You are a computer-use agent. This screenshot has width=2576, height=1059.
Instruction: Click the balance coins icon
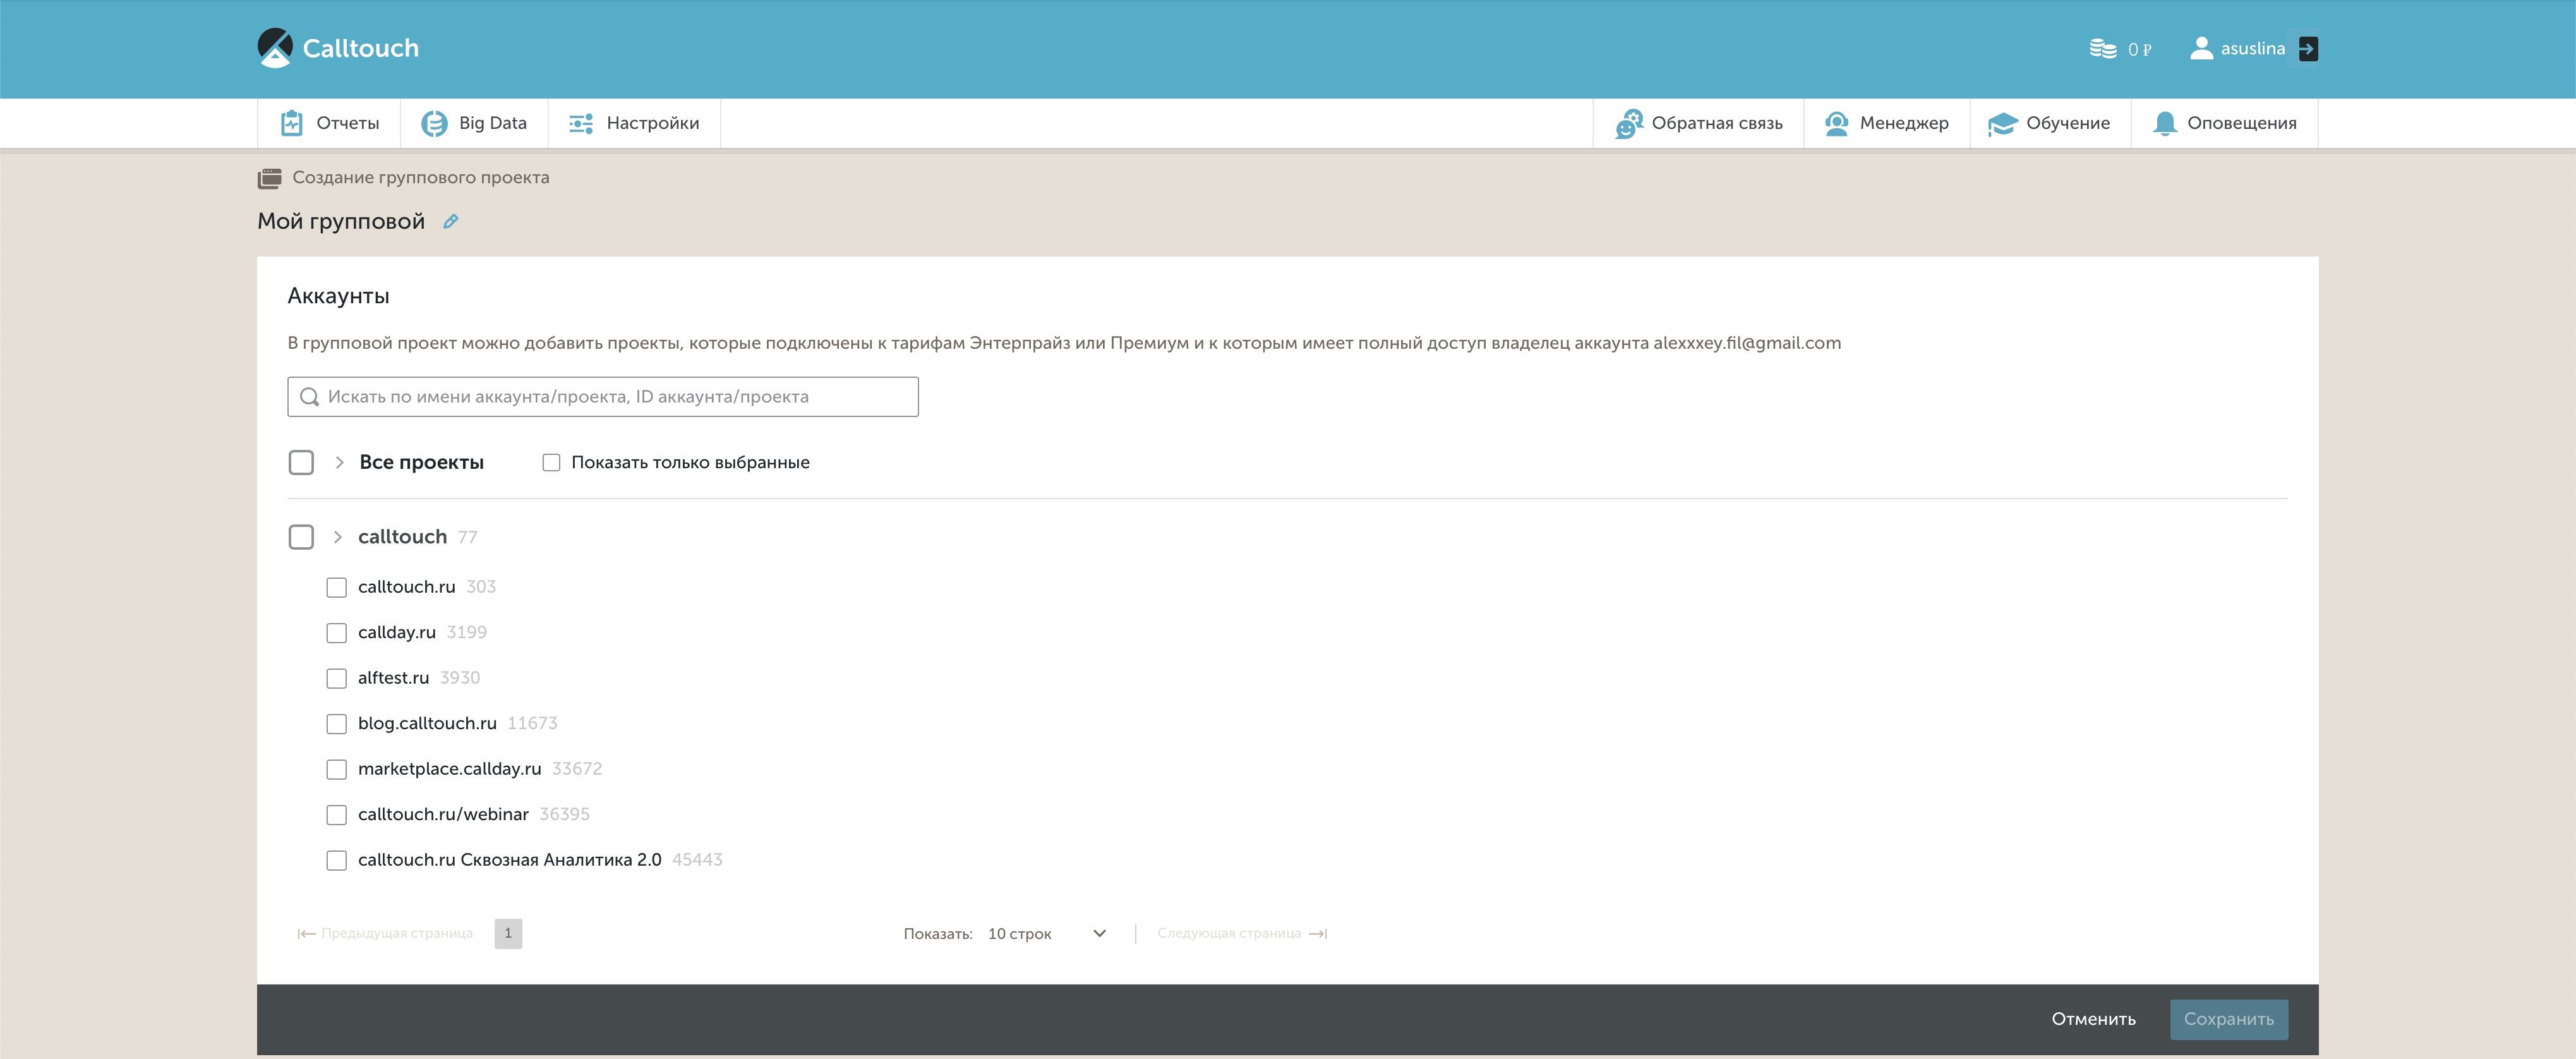point(2103,48)
